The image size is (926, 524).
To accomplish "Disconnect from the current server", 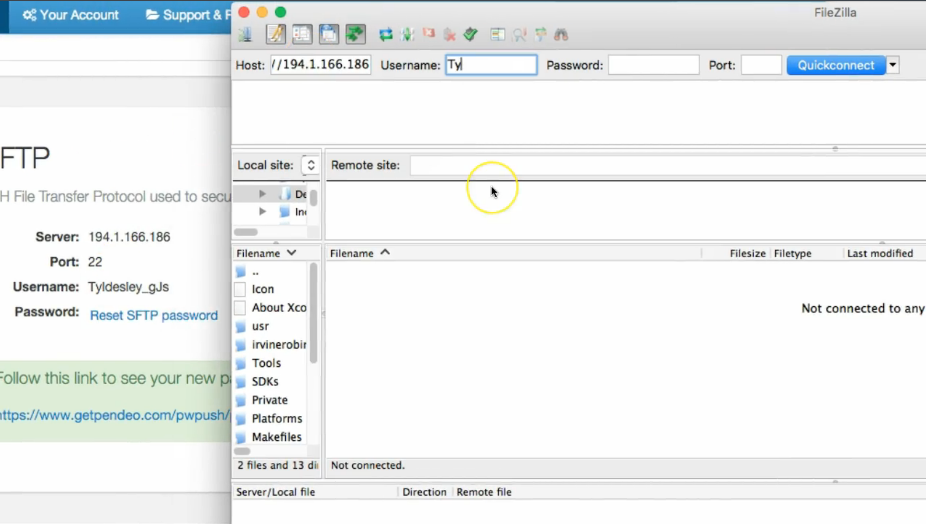I will point(449,35).
